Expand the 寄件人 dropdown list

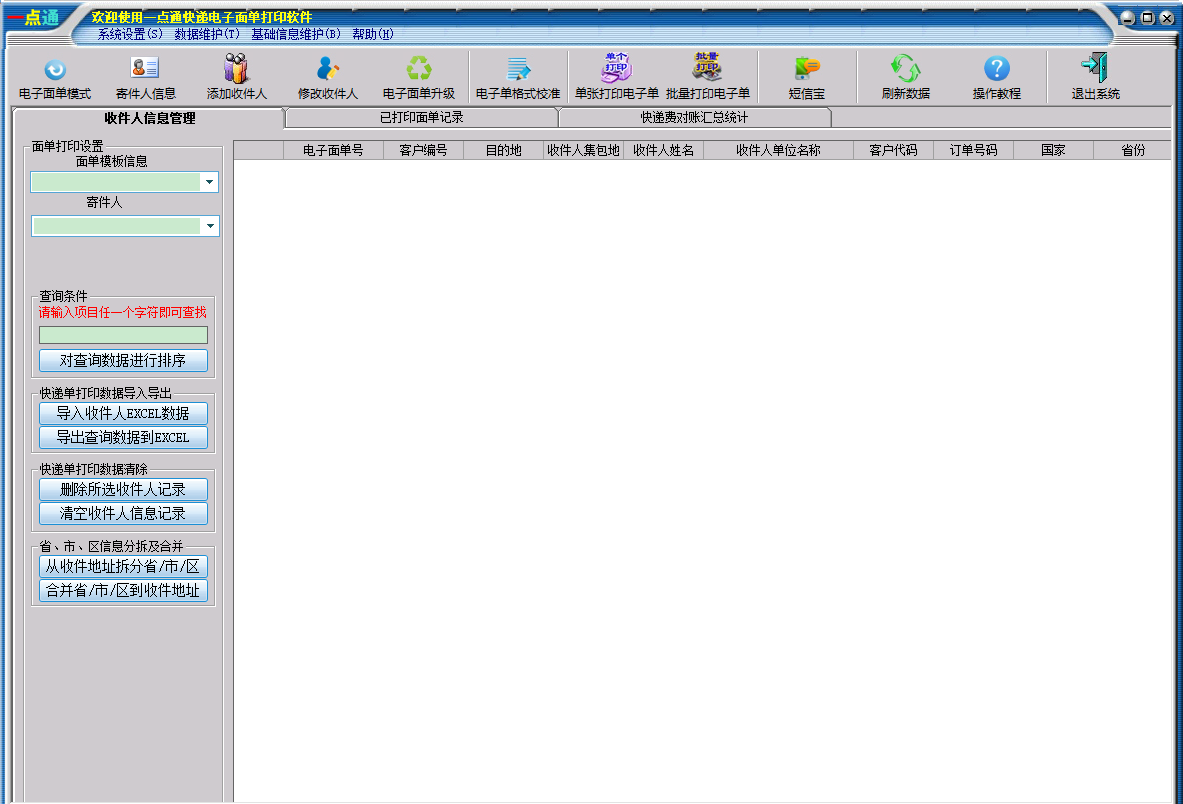pyautogui.click(x=209, y=227)
